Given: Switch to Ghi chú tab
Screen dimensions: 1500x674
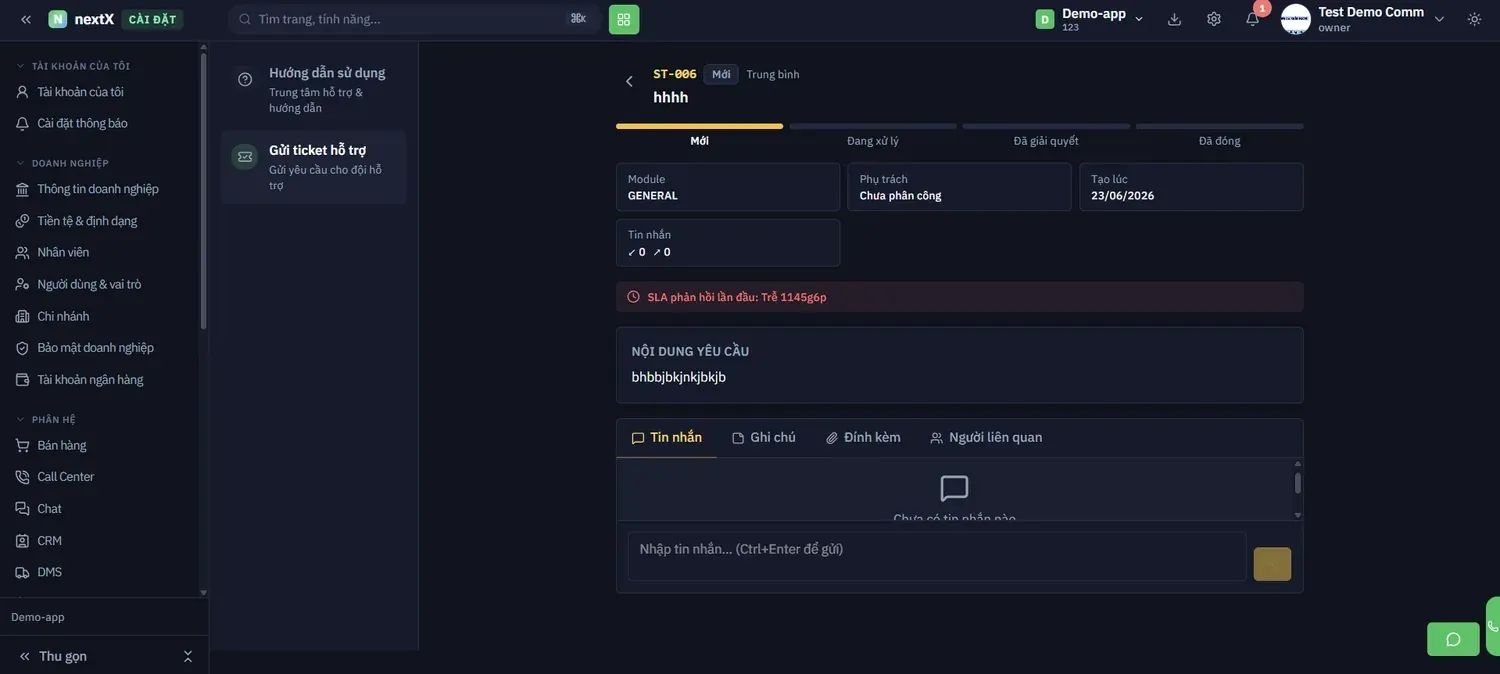Looking at the screenshot, I should click(x=764, y=438).
